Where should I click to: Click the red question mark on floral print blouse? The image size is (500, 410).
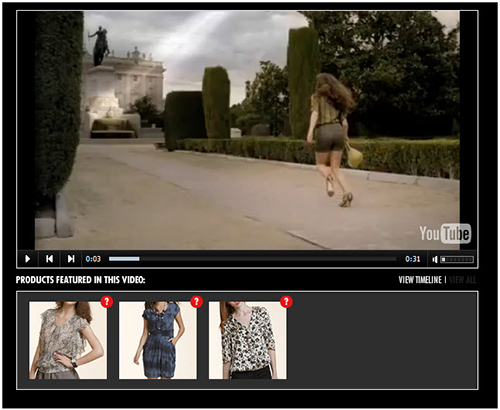(286, 302)
